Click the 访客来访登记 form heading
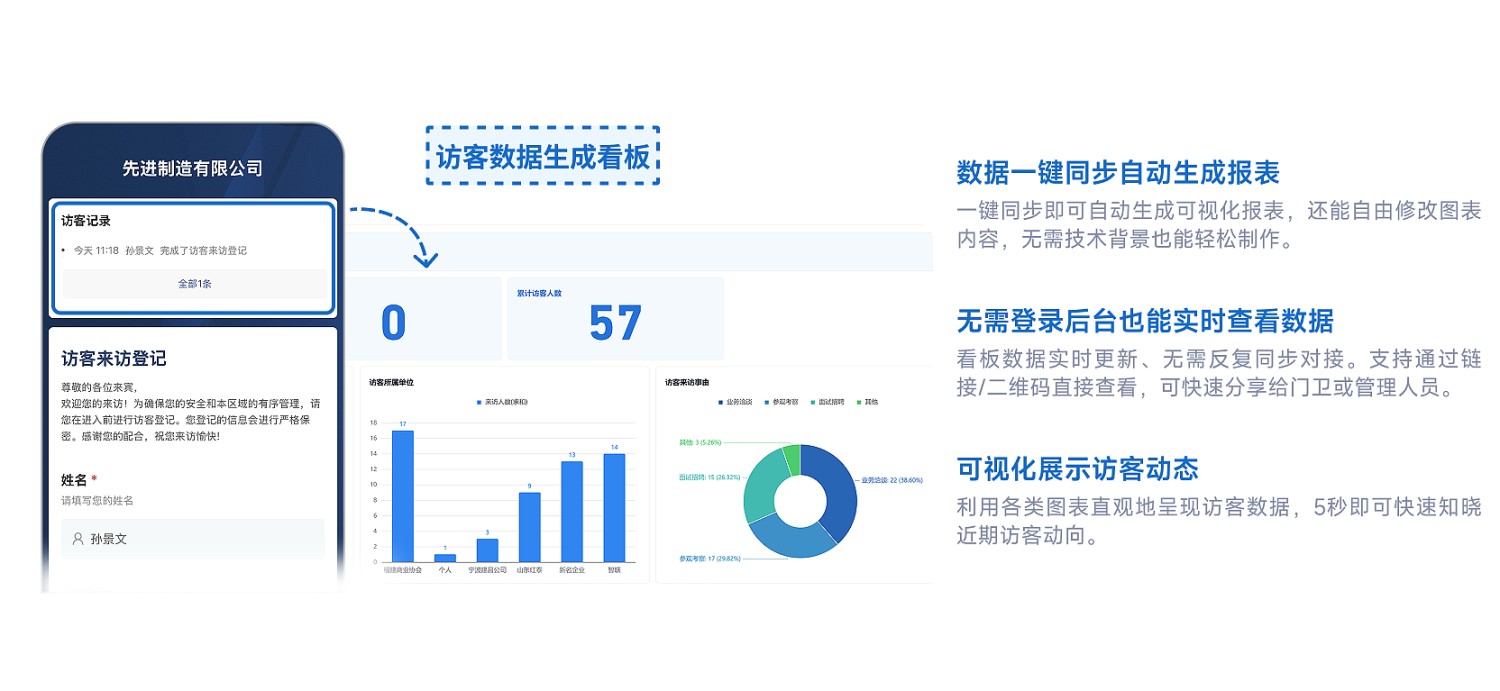This screenshot has height=691, width=1500. click(x=114, y=358)
